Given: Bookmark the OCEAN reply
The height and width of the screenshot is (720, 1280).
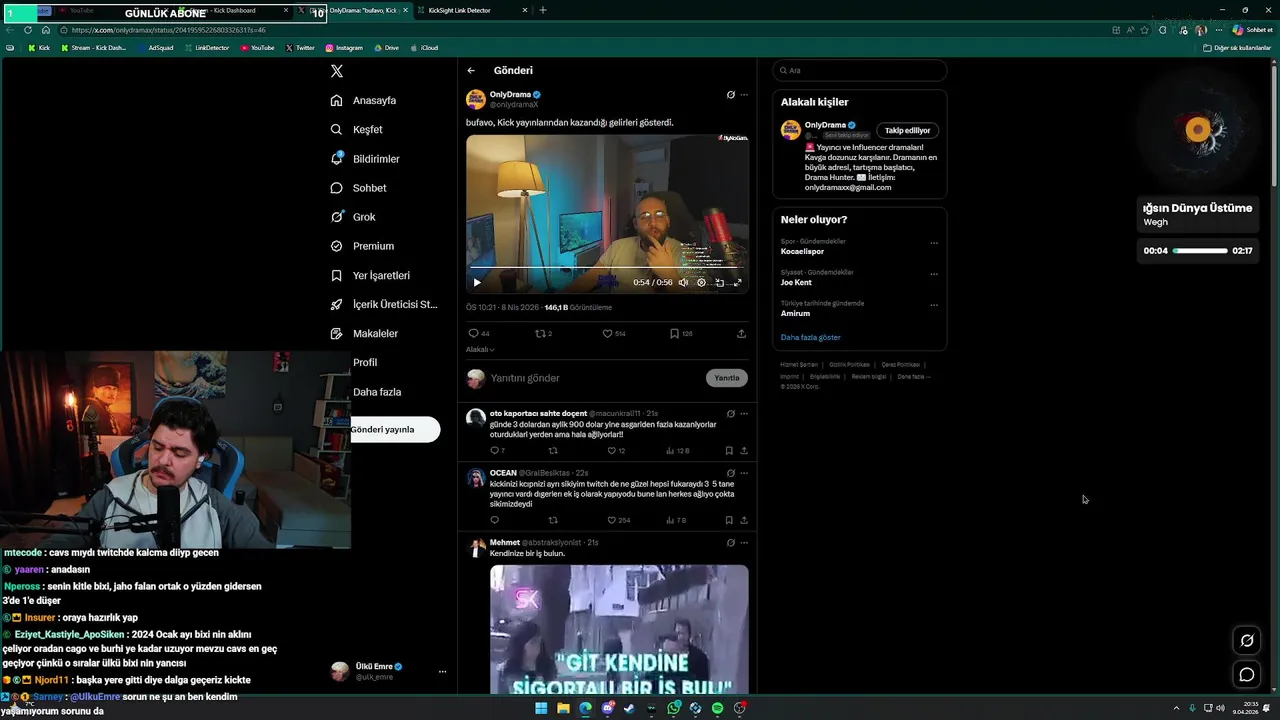Looking at the screenshot, I should tap(729, 520).
